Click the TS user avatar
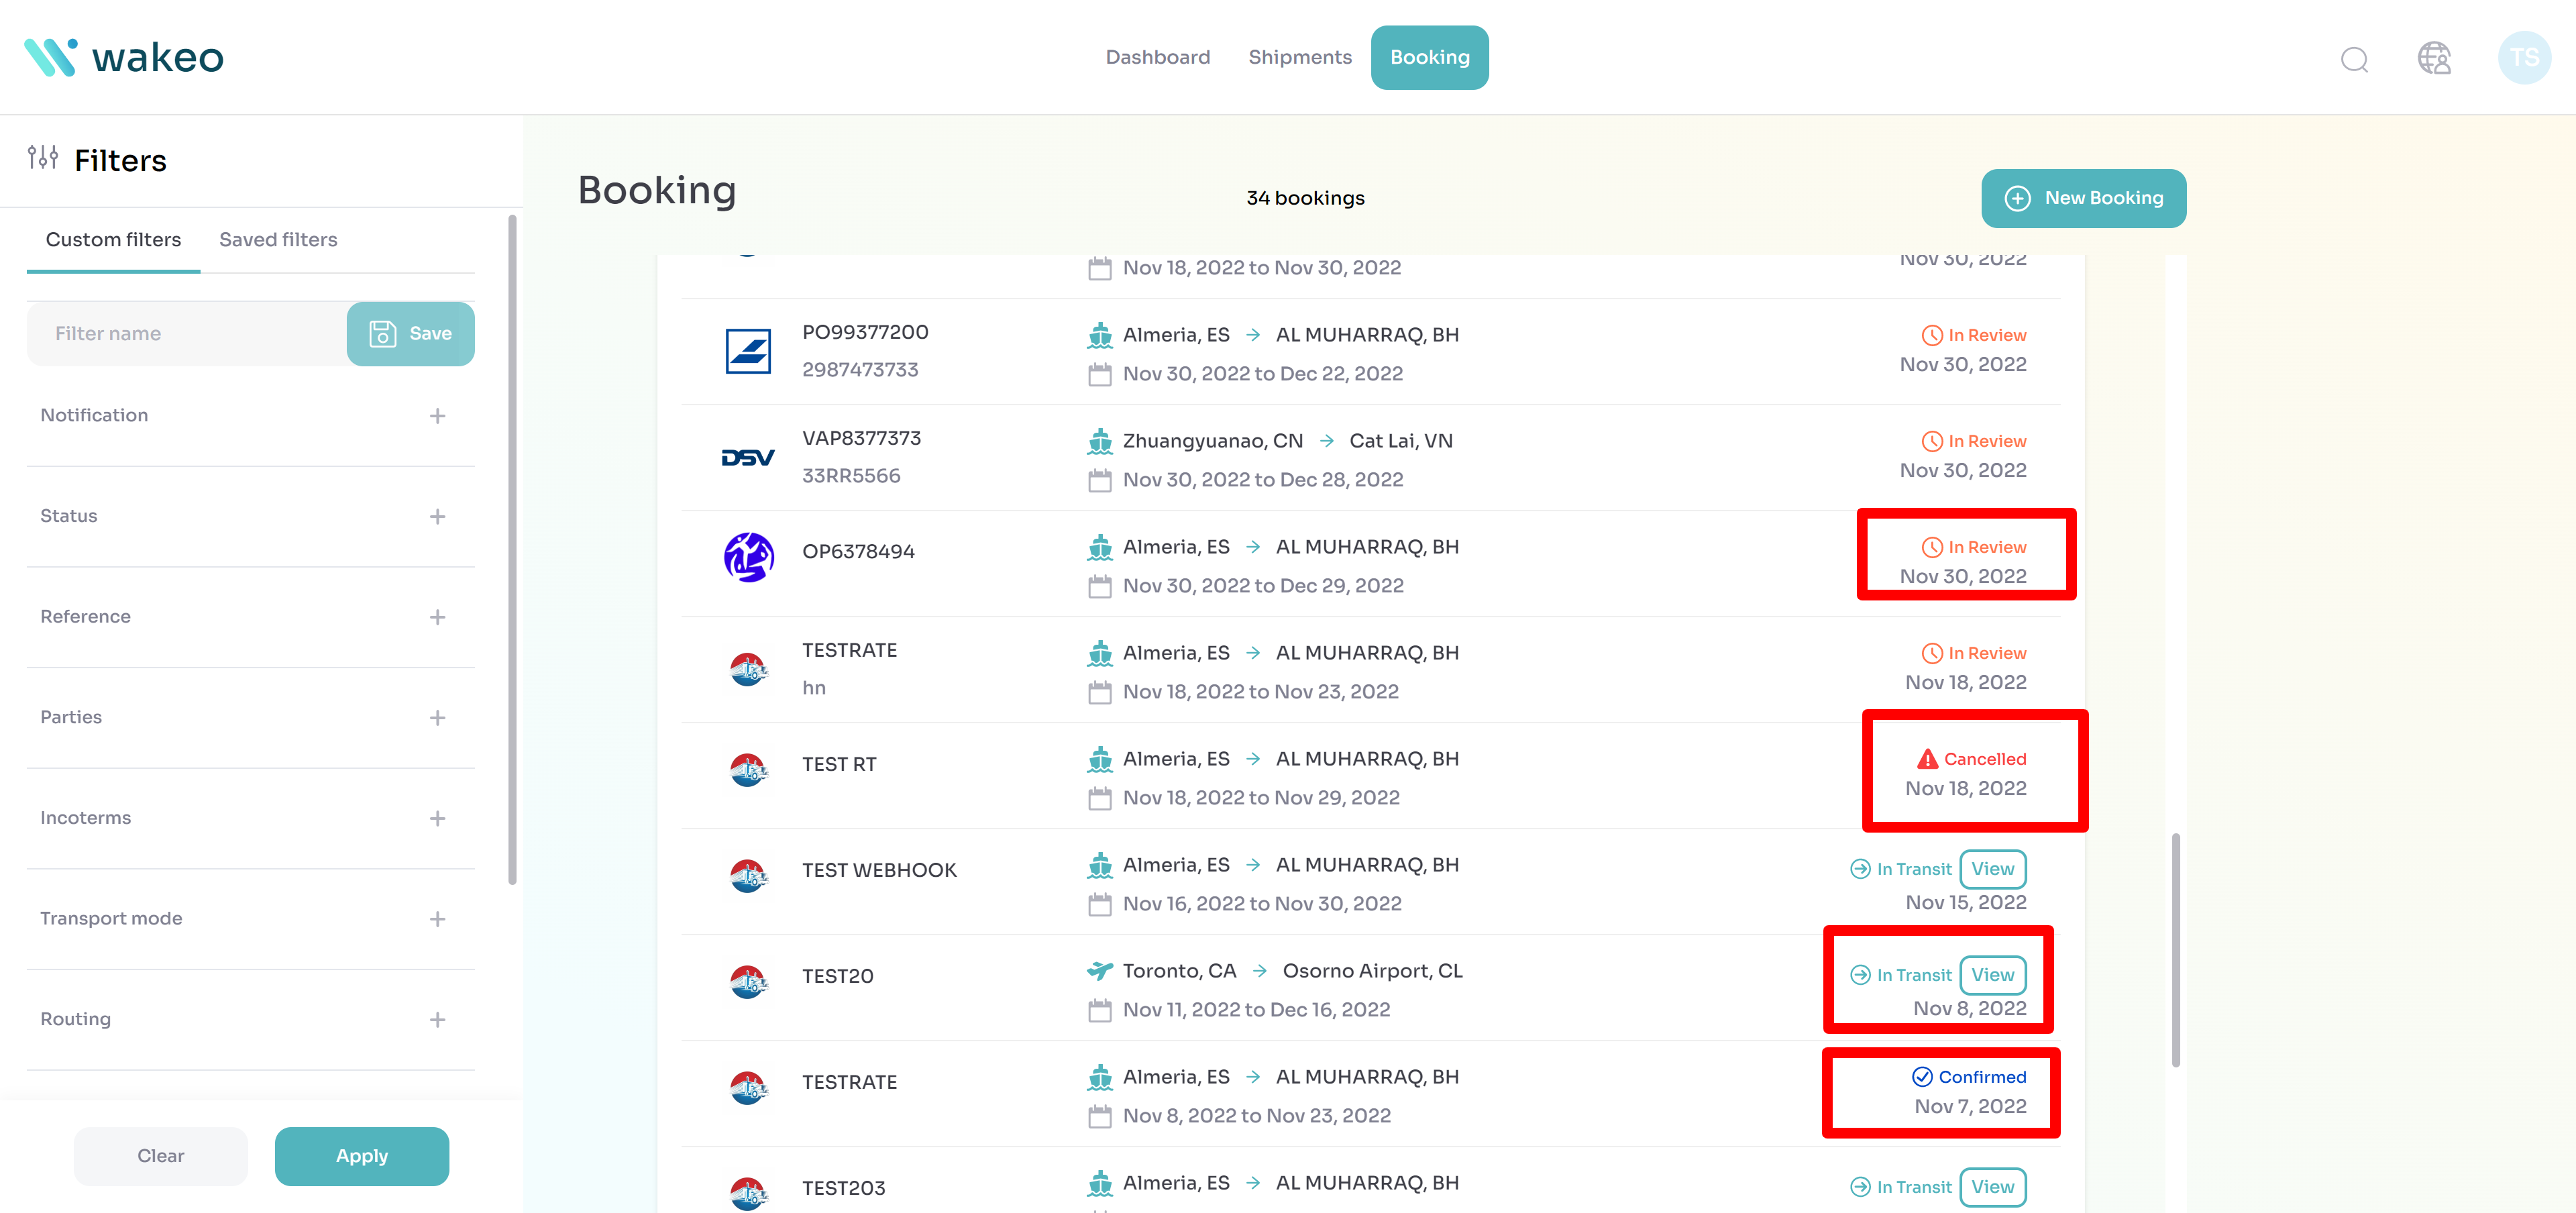The height and width of the screenshot is (1213, 2576). 2524,57
